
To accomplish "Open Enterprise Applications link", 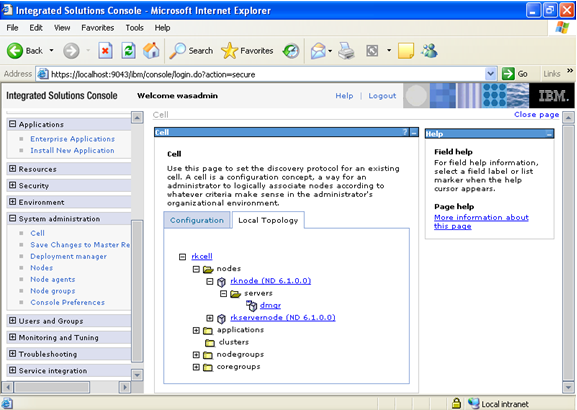I will pos(72,139).
